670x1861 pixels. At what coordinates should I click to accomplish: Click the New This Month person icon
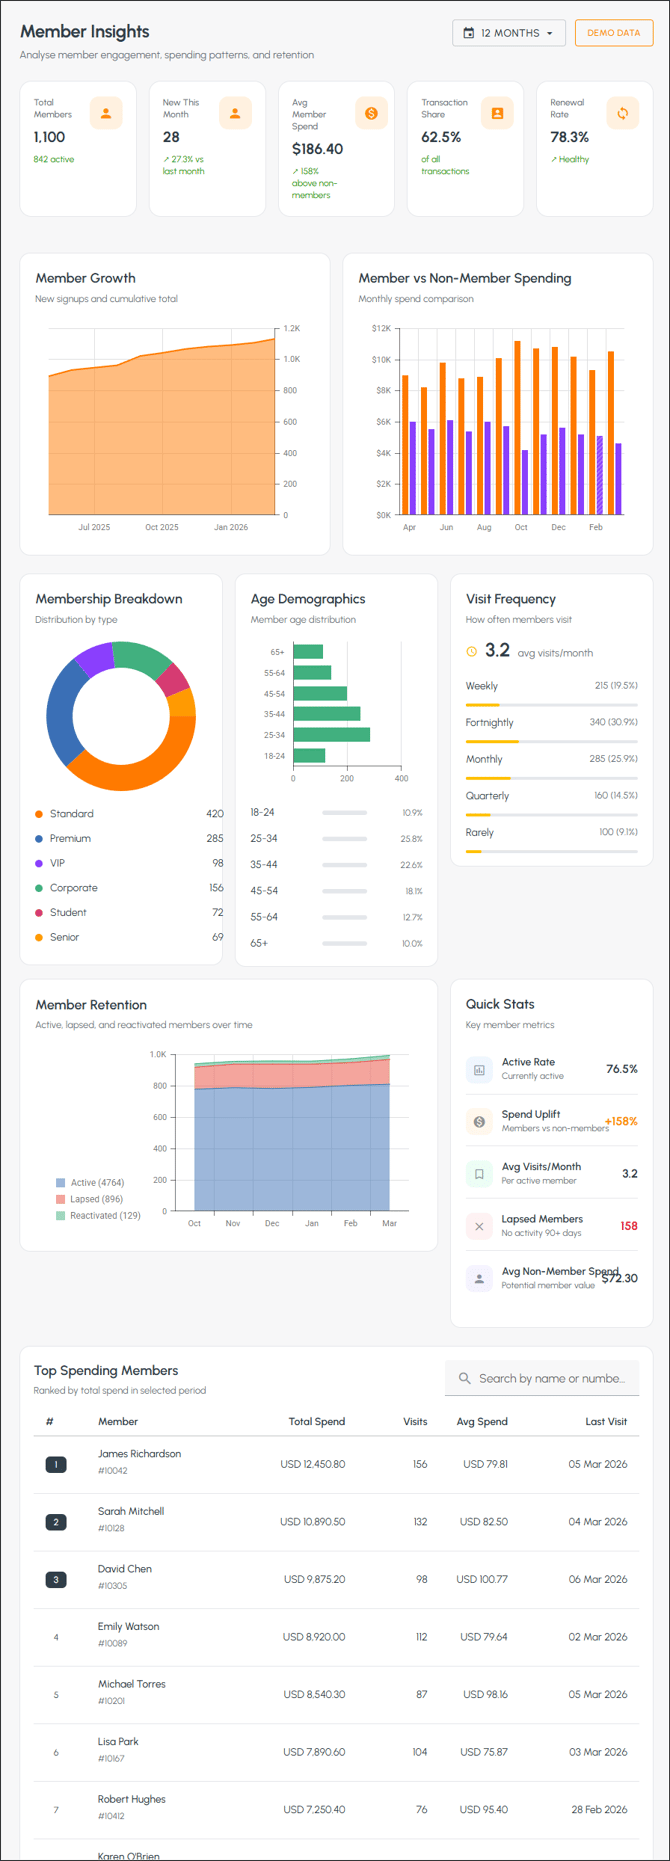235,113
